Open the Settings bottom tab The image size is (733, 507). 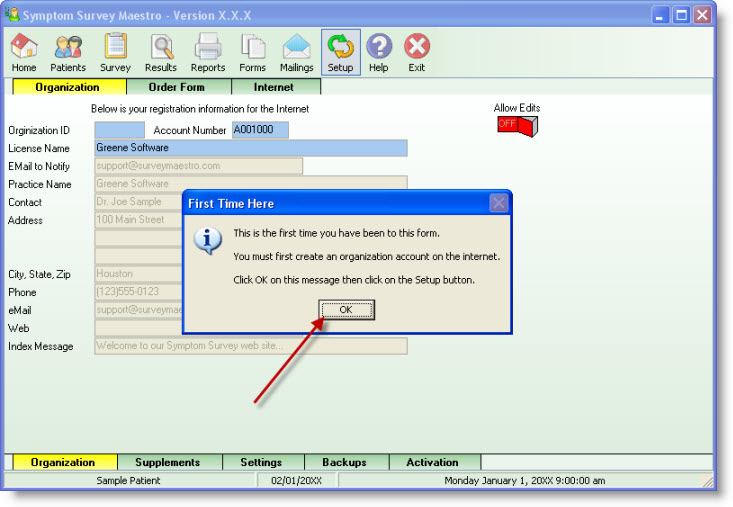(x=260, y=462)
